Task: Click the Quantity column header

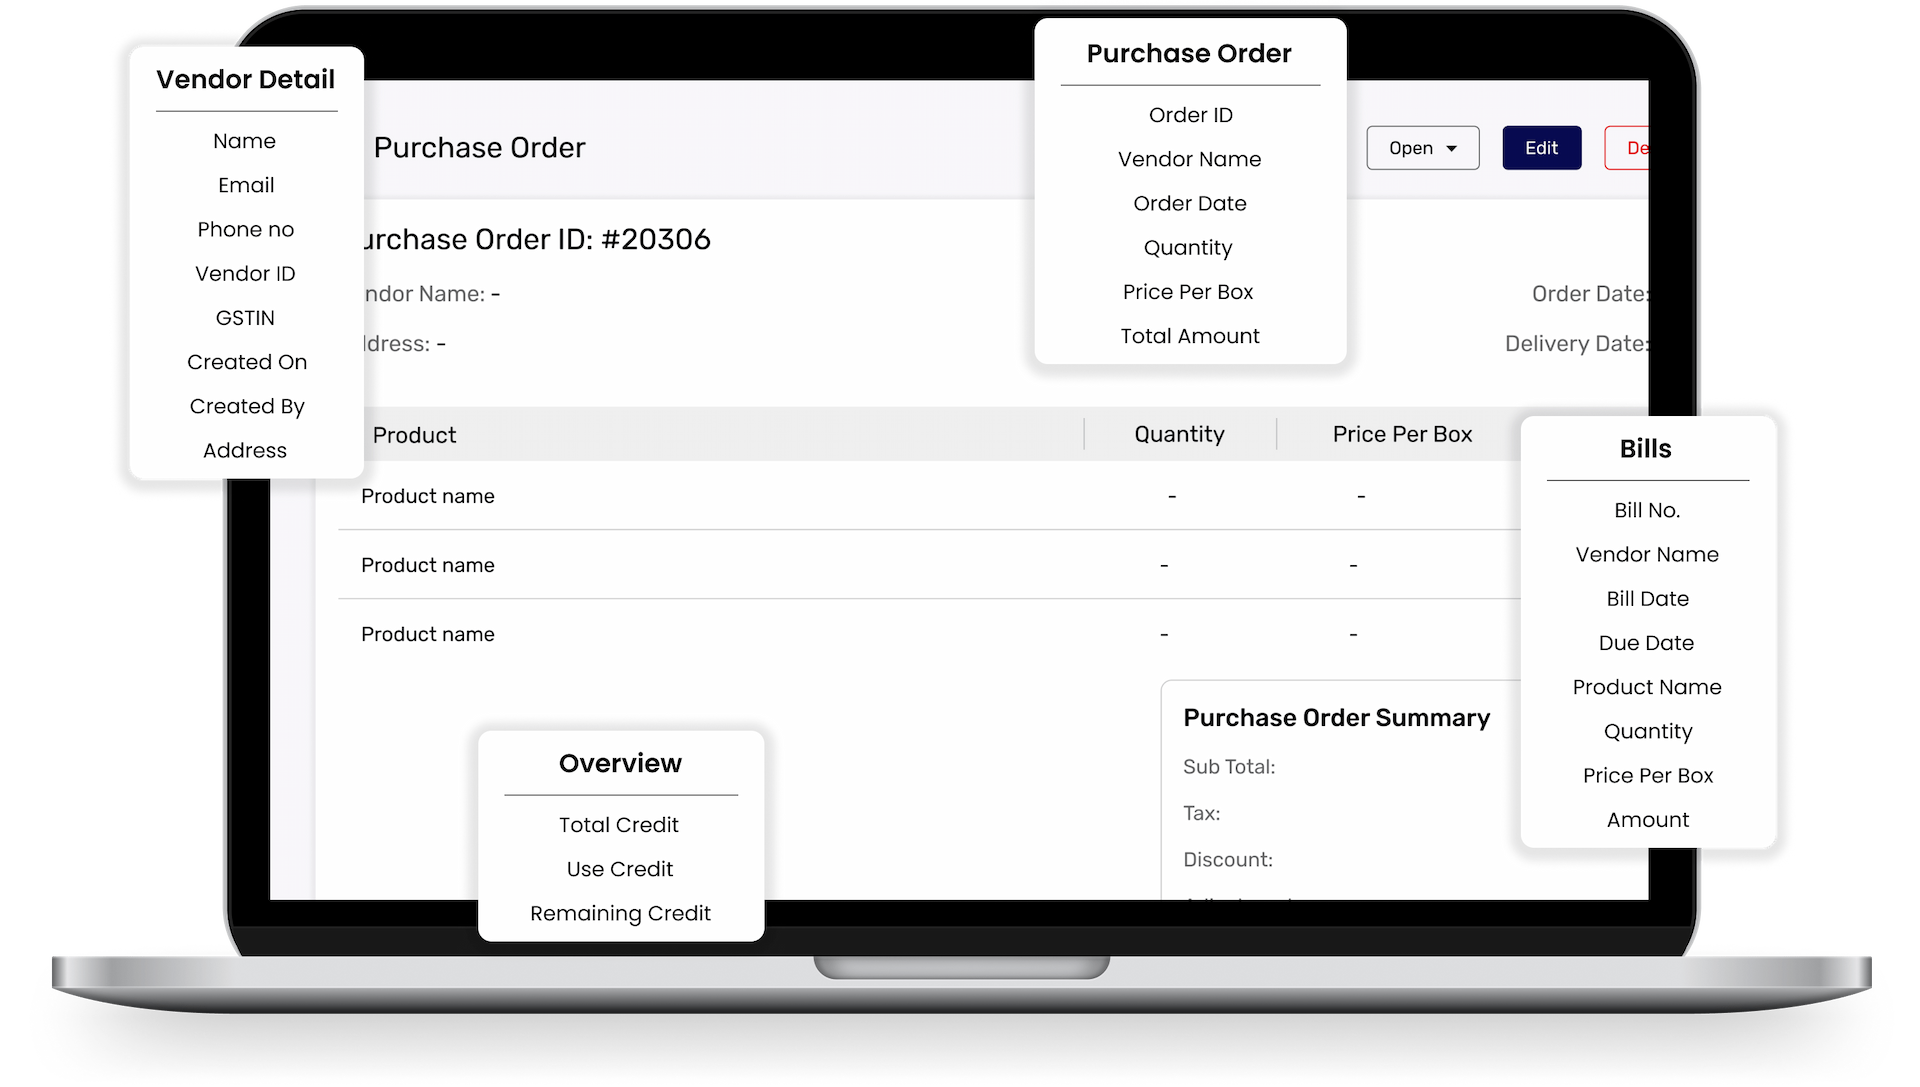Action: [x=1179, y=434]
